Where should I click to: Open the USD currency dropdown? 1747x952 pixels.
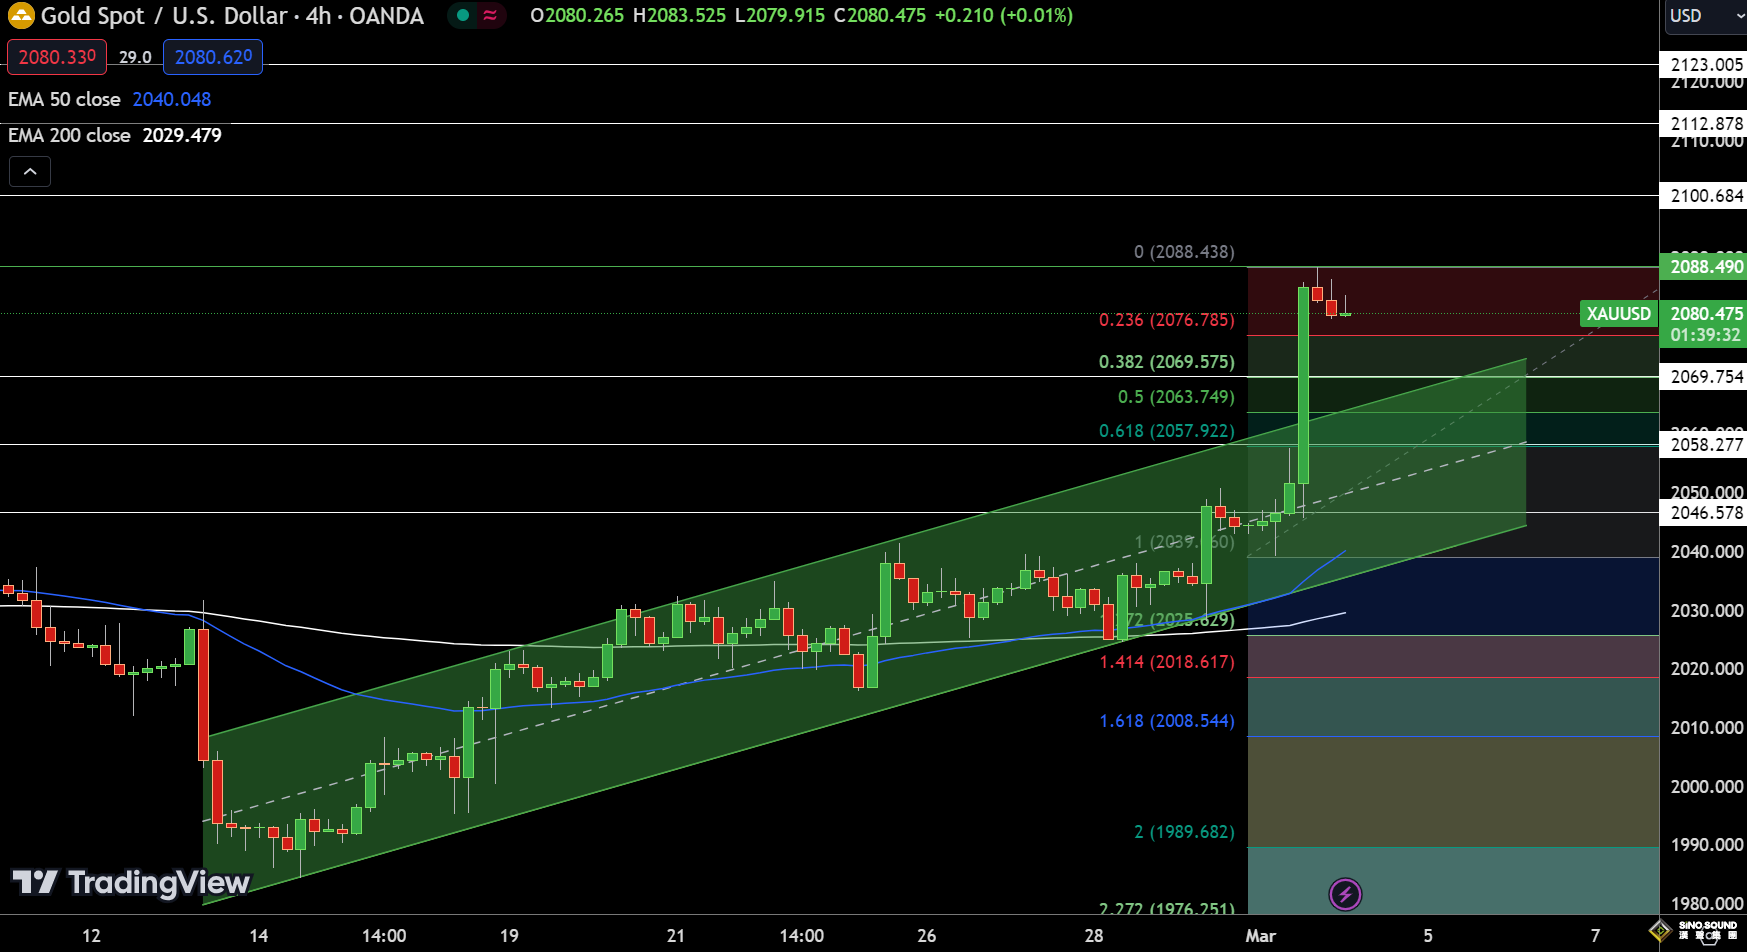pyautogui.click(x=1702, y=16)
